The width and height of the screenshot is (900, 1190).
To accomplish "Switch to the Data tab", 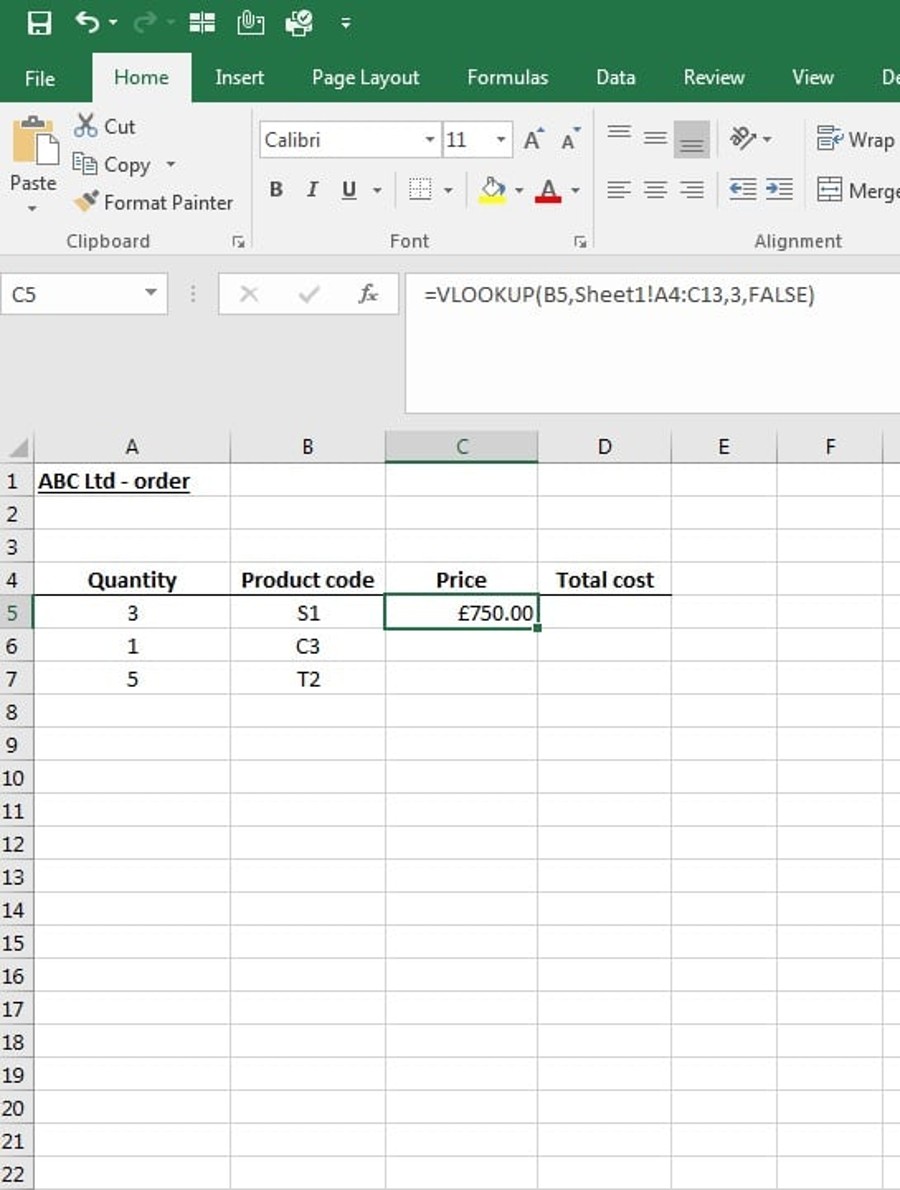I will (x=615, y=77).
